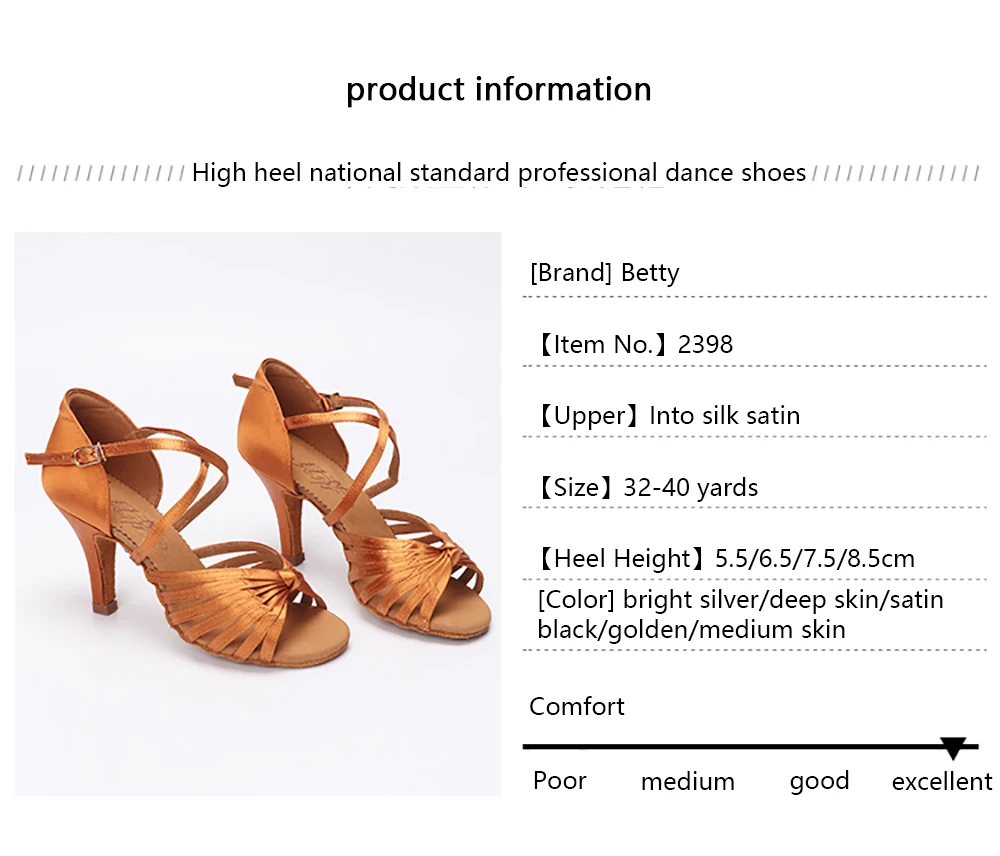Click the 'medium' label on comfort scale
The height and width of the screenshot is (856, 1000).
(688, 781)
